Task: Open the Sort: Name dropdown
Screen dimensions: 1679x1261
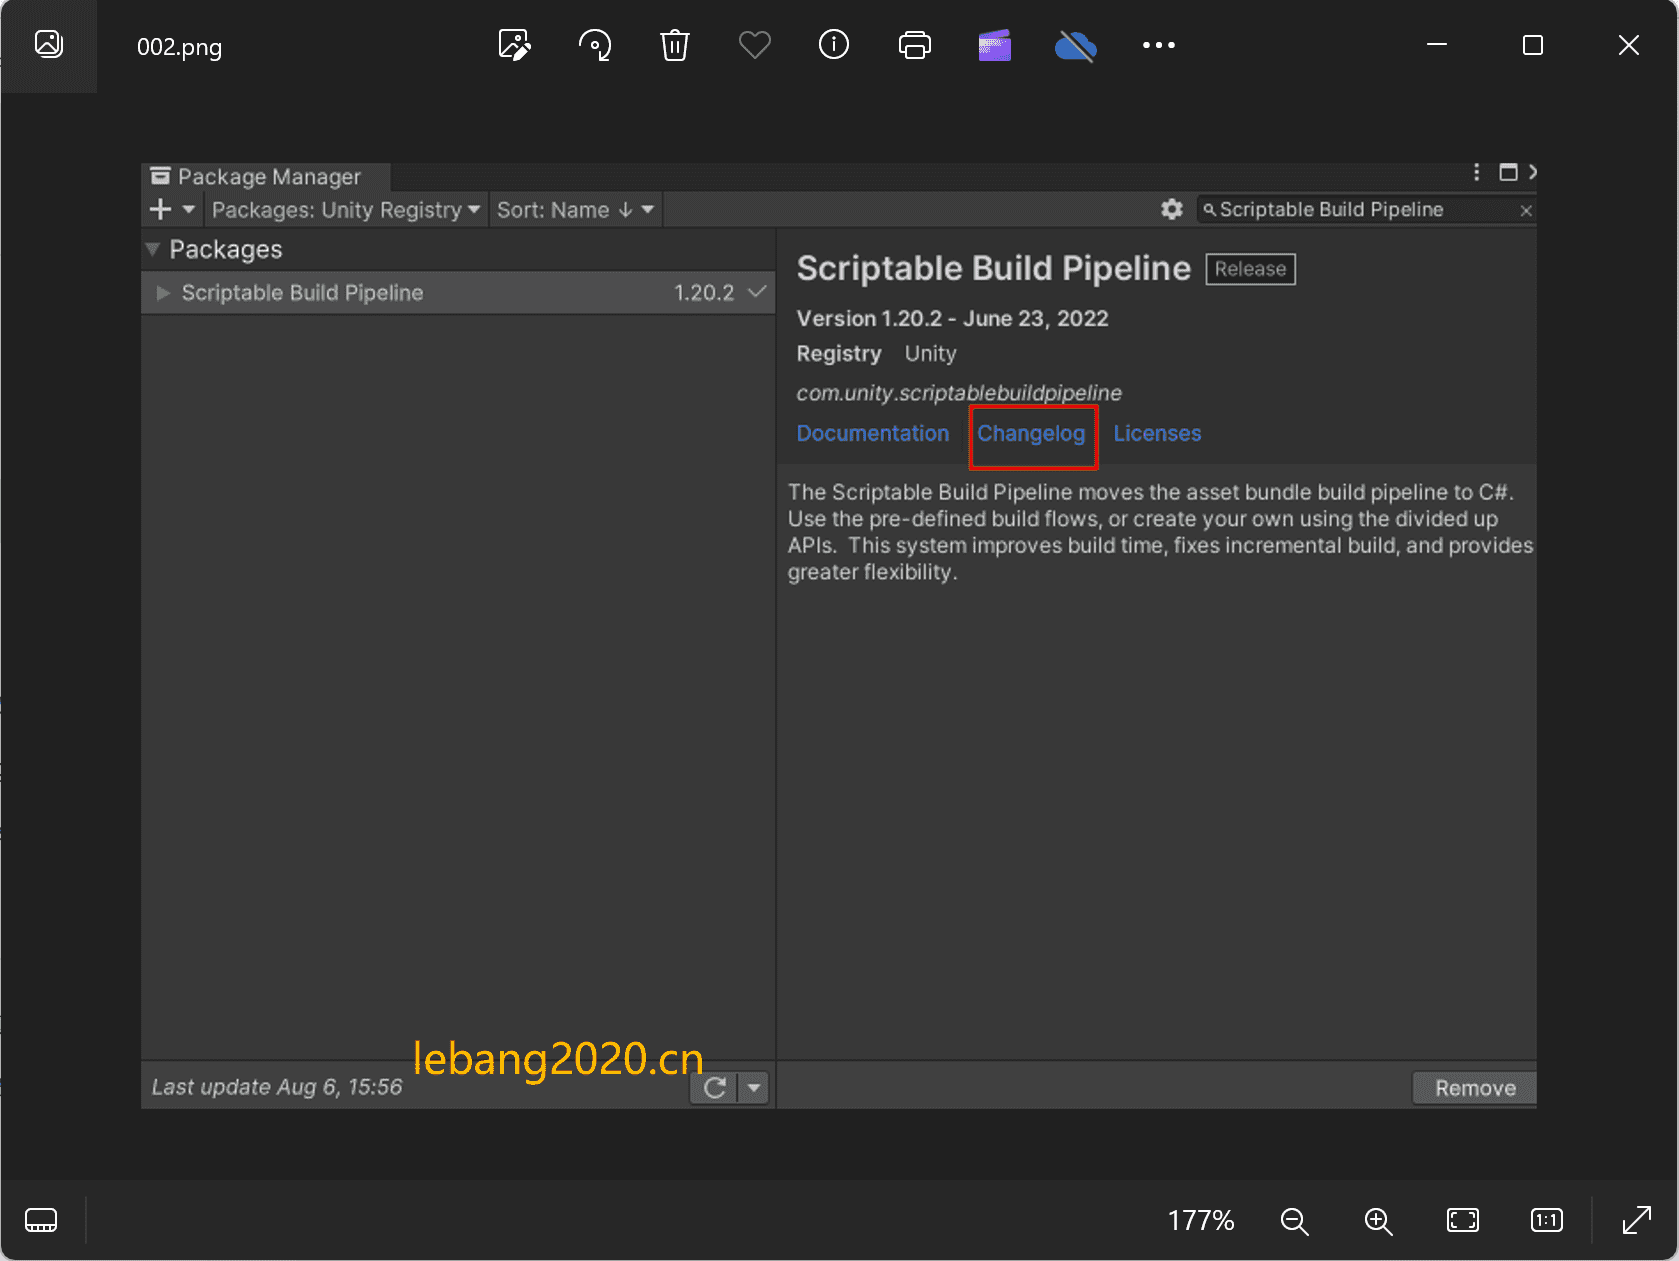Action: click(x=575, y=210)
